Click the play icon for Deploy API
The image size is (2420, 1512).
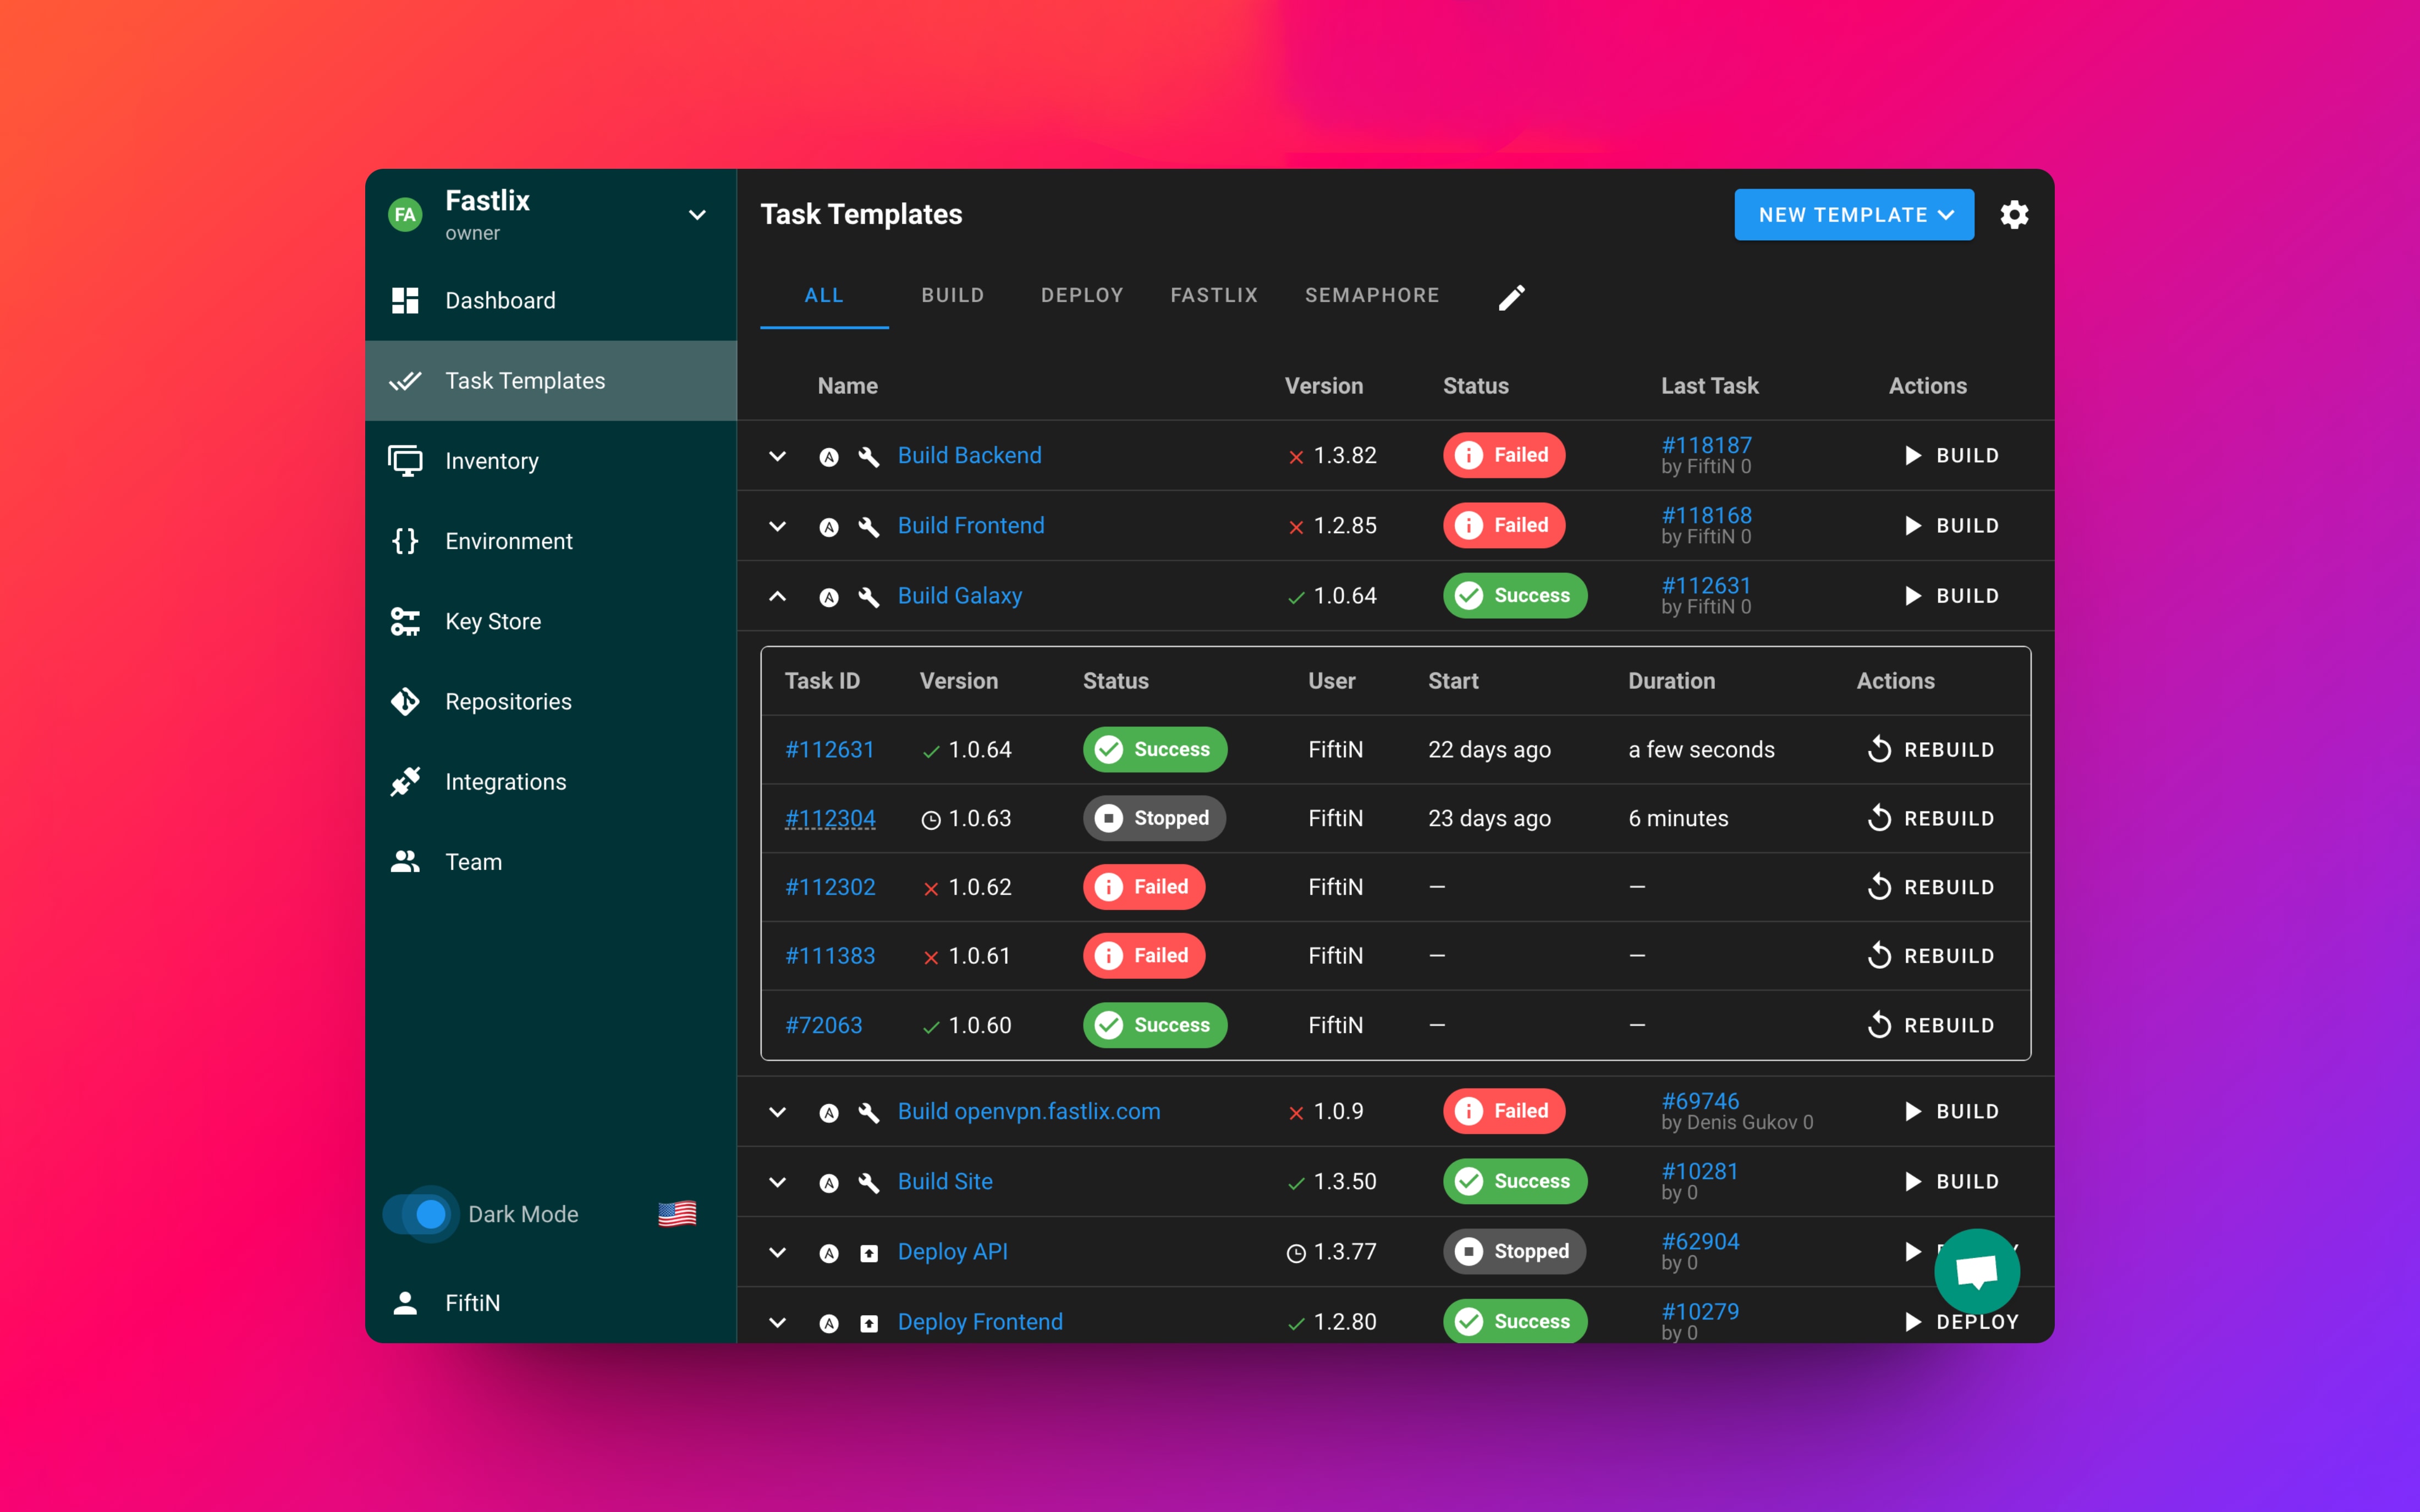pos(1912,1251)
